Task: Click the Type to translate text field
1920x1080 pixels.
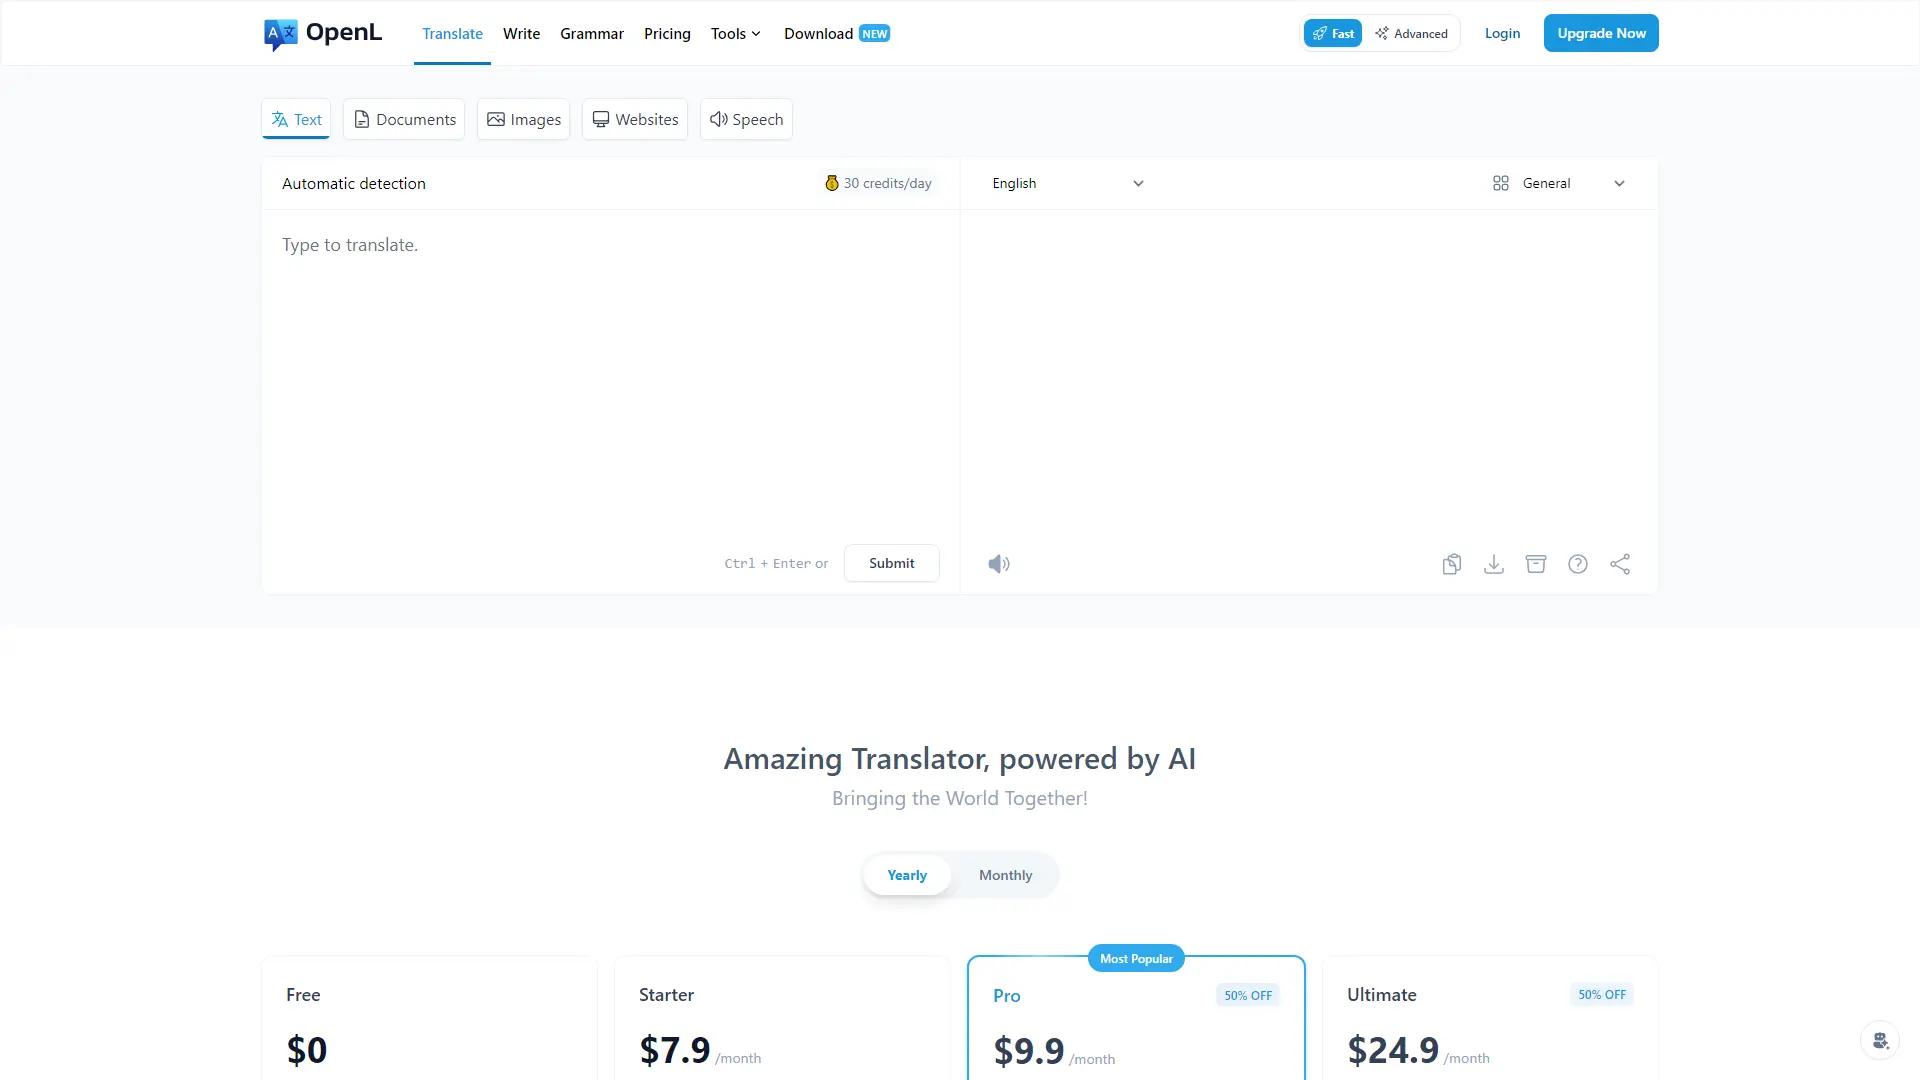Action: 610,370
